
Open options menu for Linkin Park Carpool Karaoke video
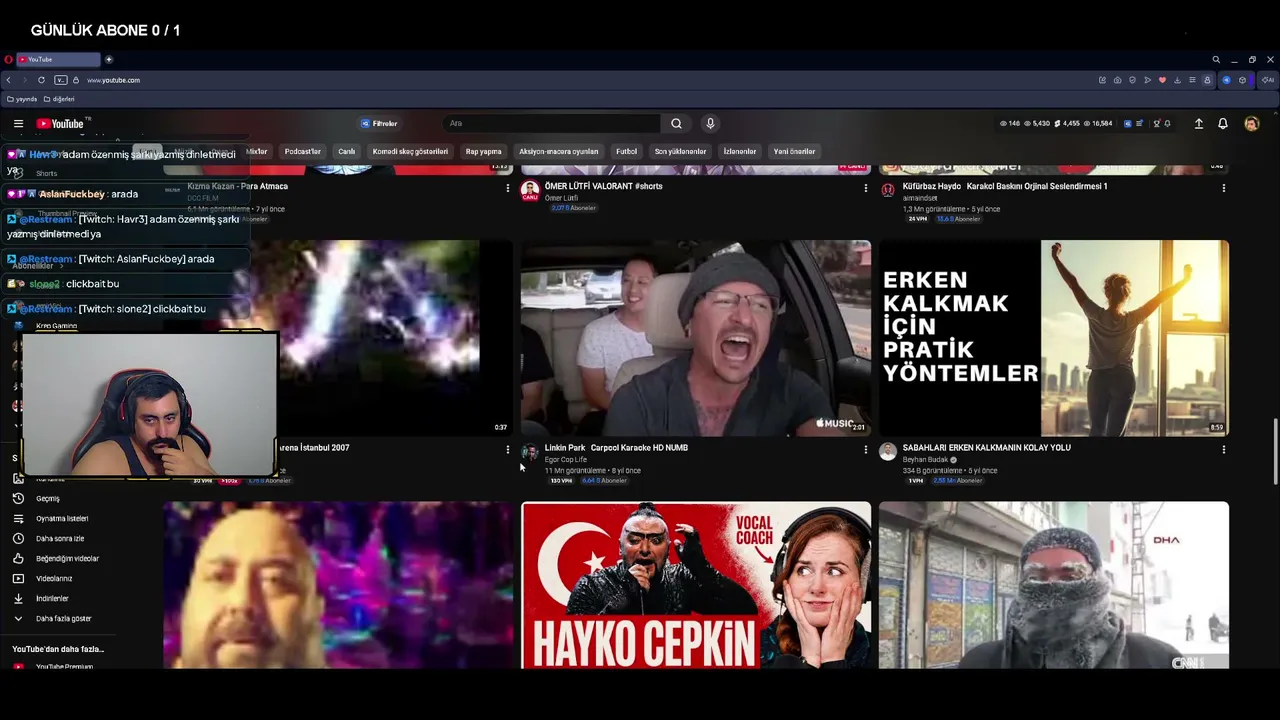(866, 450)
